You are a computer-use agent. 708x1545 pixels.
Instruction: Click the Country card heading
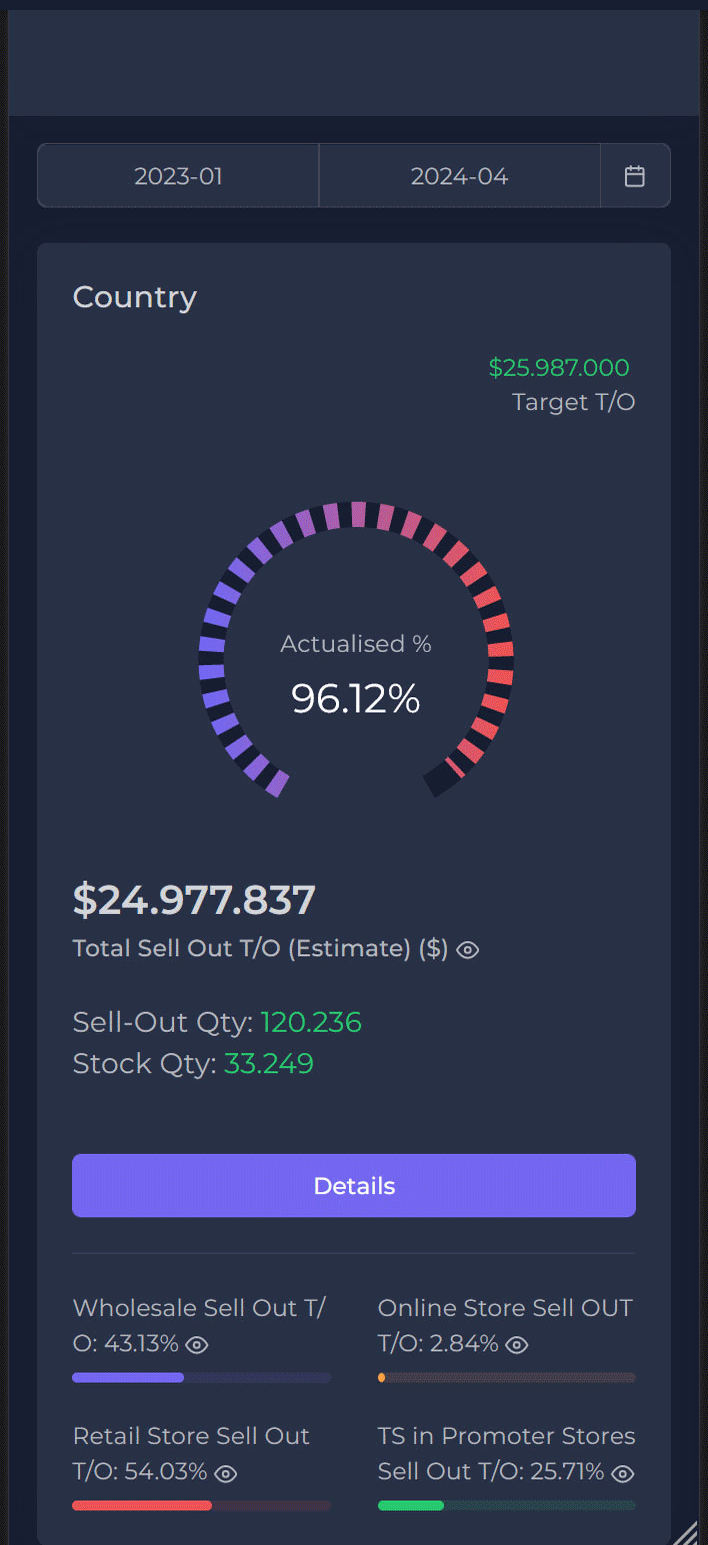[135, 297]
